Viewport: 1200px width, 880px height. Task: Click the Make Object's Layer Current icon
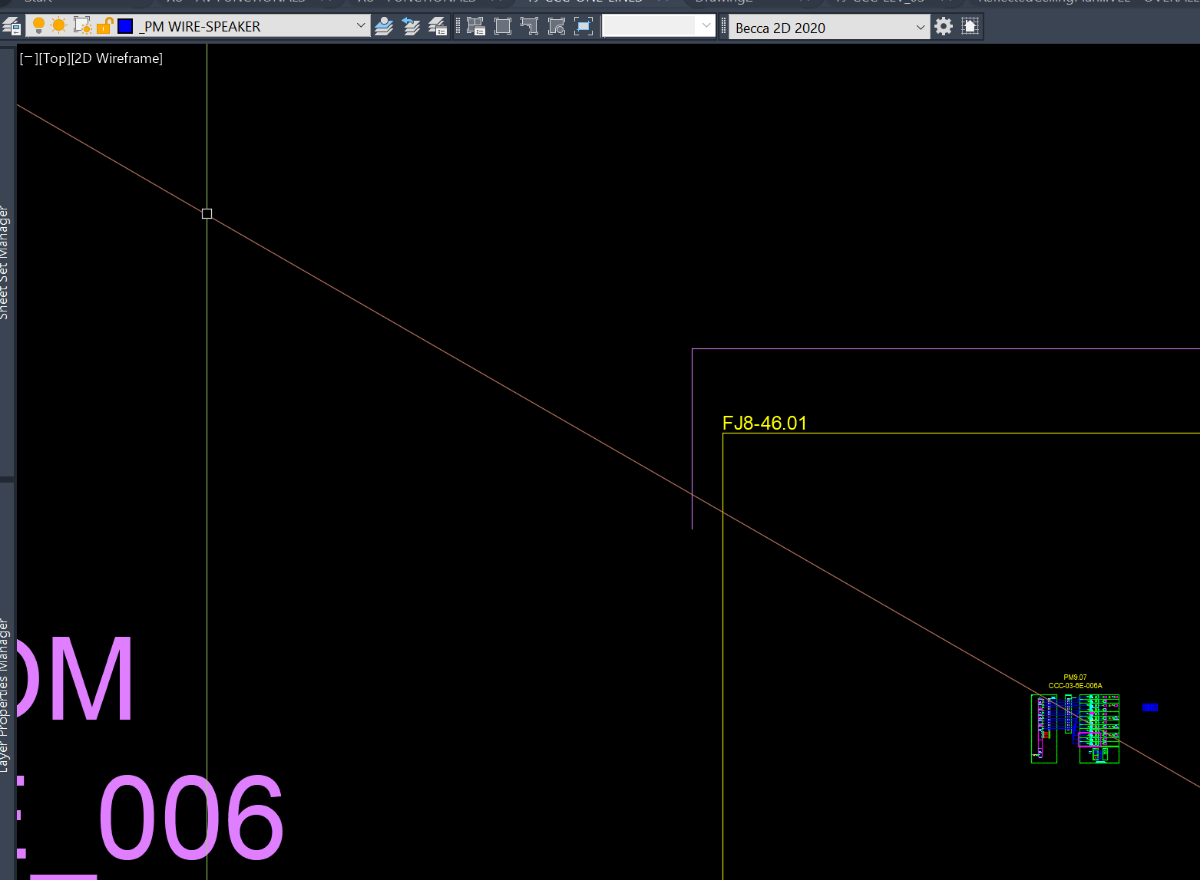[384, 27]
